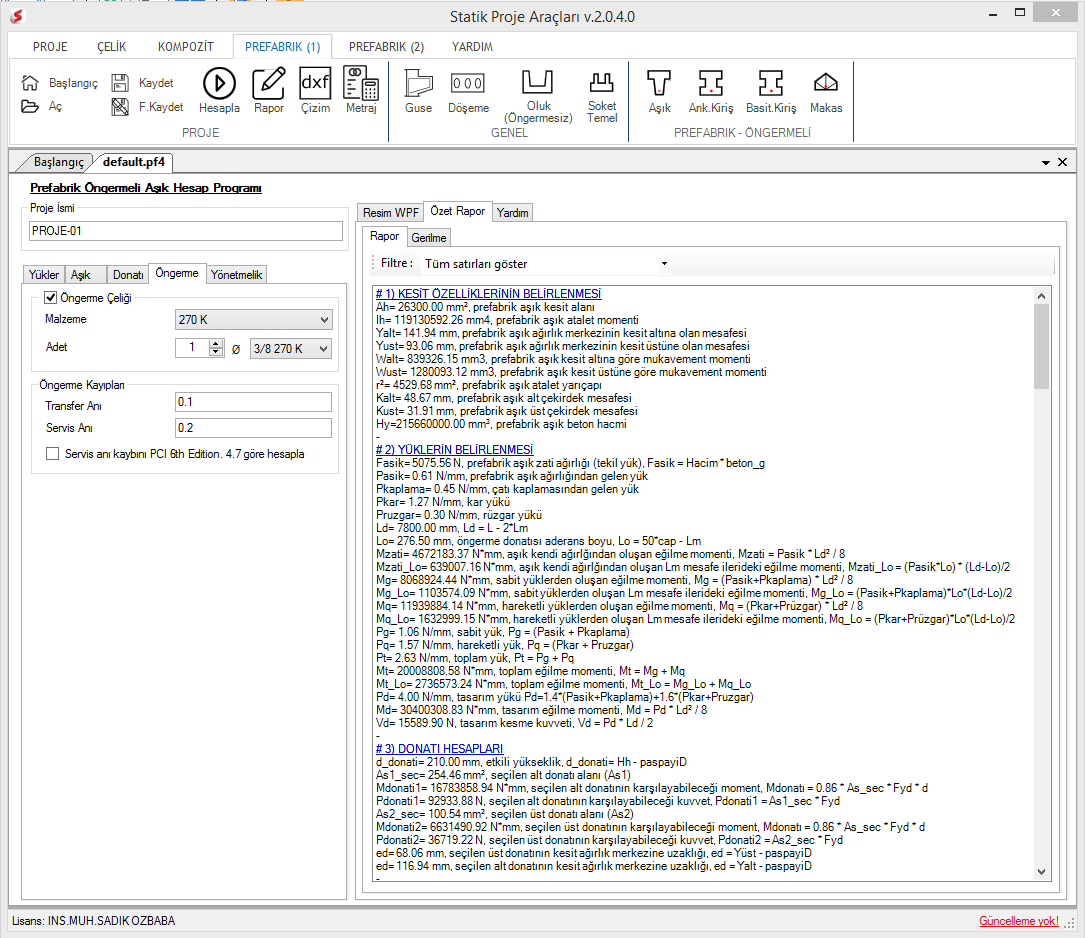
Task: Open the Yönetmelik input tab
Action: tap(236, 275)
